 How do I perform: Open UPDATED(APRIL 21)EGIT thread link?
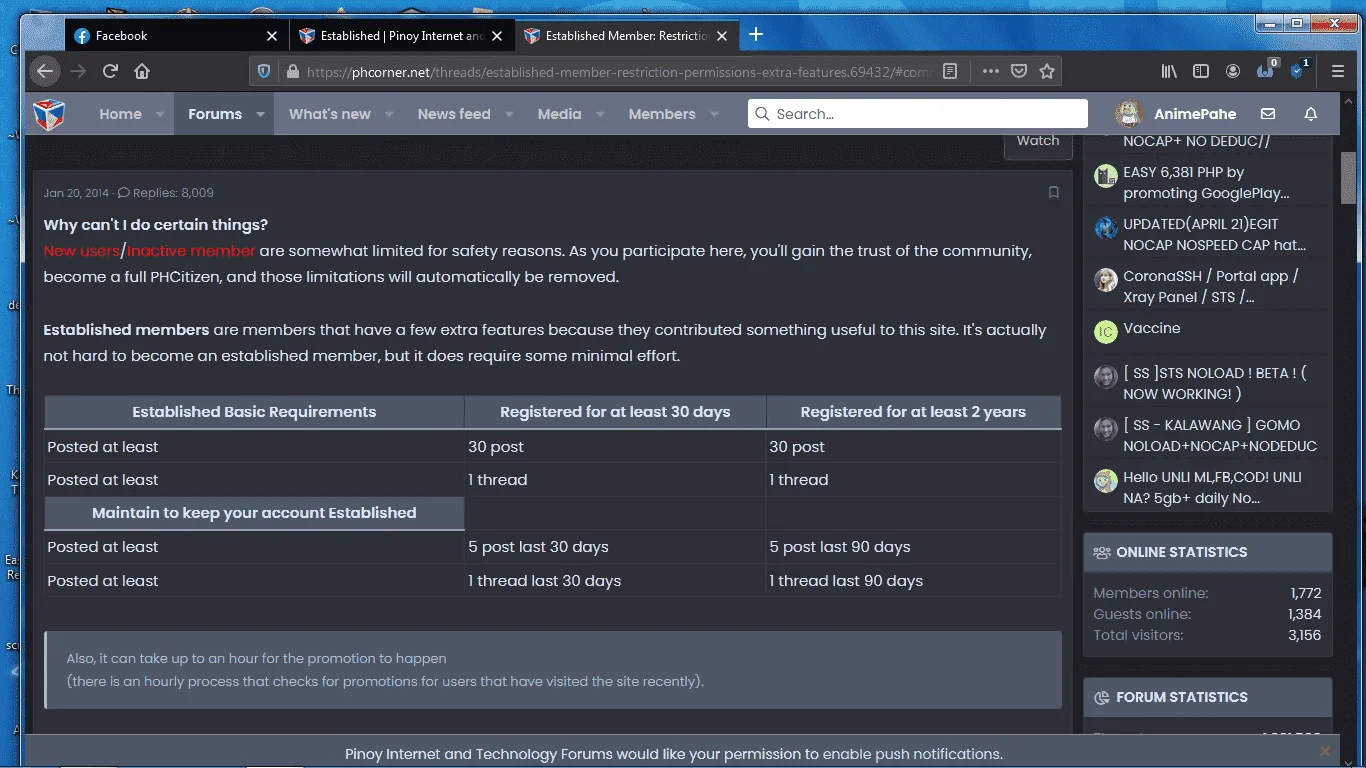point(1214,235)
